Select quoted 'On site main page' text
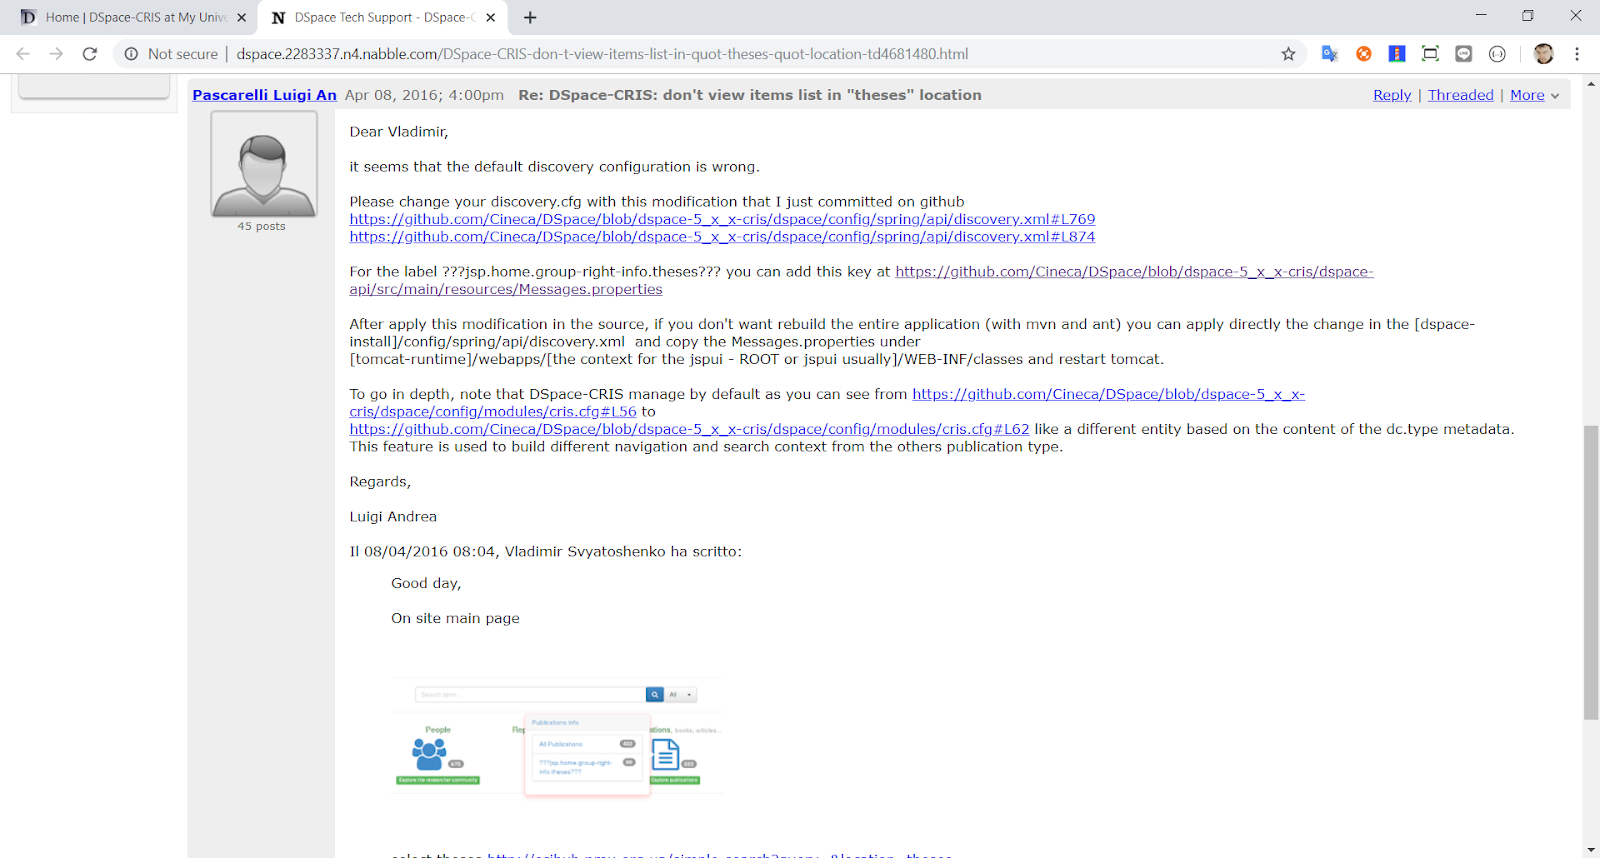1600x858 pixels. (455, 618)
